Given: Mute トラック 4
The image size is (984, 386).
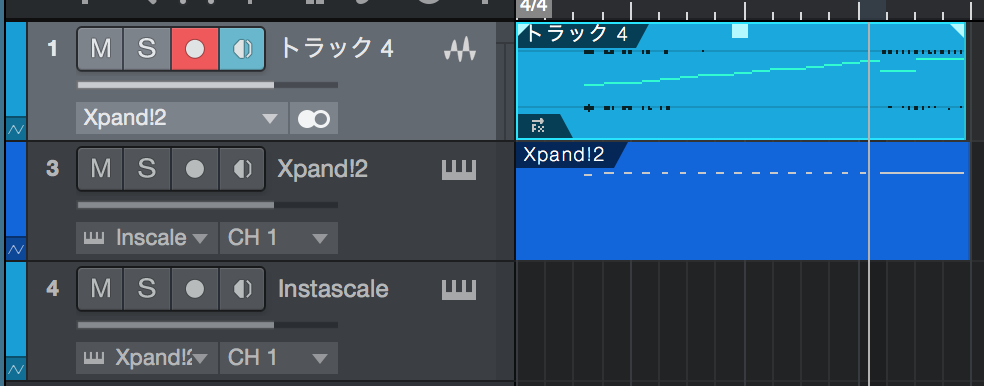Looking at the screenshot, I should click(100, 49).
